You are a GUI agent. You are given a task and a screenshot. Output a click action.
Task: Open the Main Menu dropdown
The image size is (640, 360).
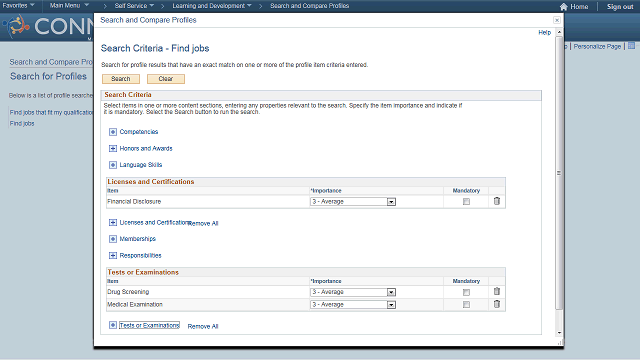[69, 6]
